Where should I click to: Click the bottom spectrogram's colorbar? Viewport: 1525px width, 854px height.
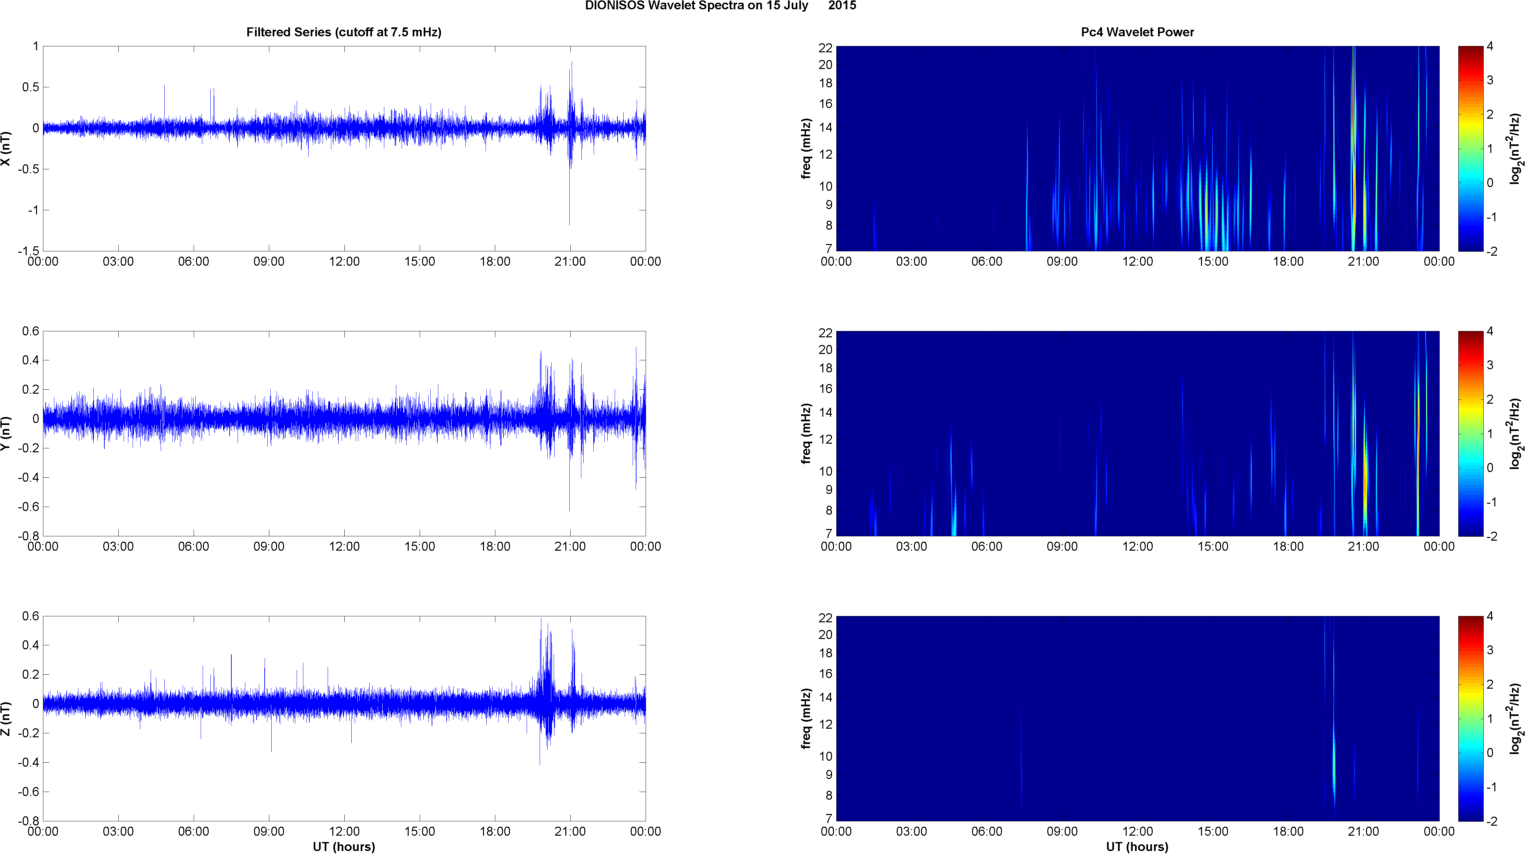click(1470, 718)
